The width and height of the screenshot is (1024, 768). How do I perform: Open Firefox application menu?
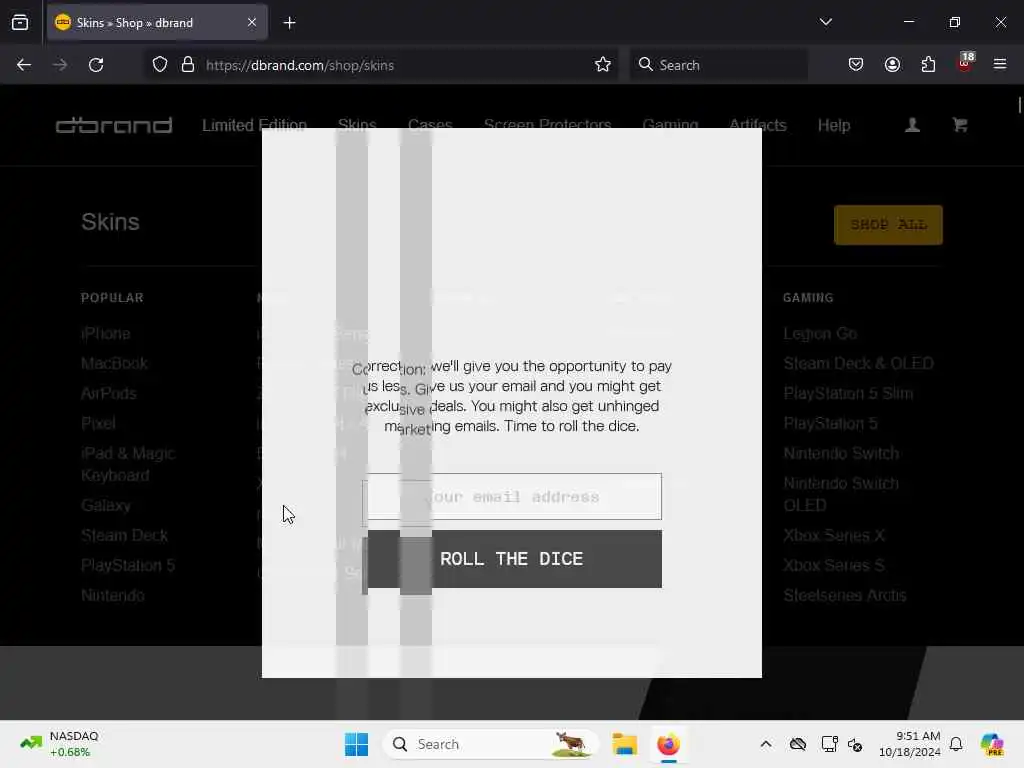tap(1000, 64)
